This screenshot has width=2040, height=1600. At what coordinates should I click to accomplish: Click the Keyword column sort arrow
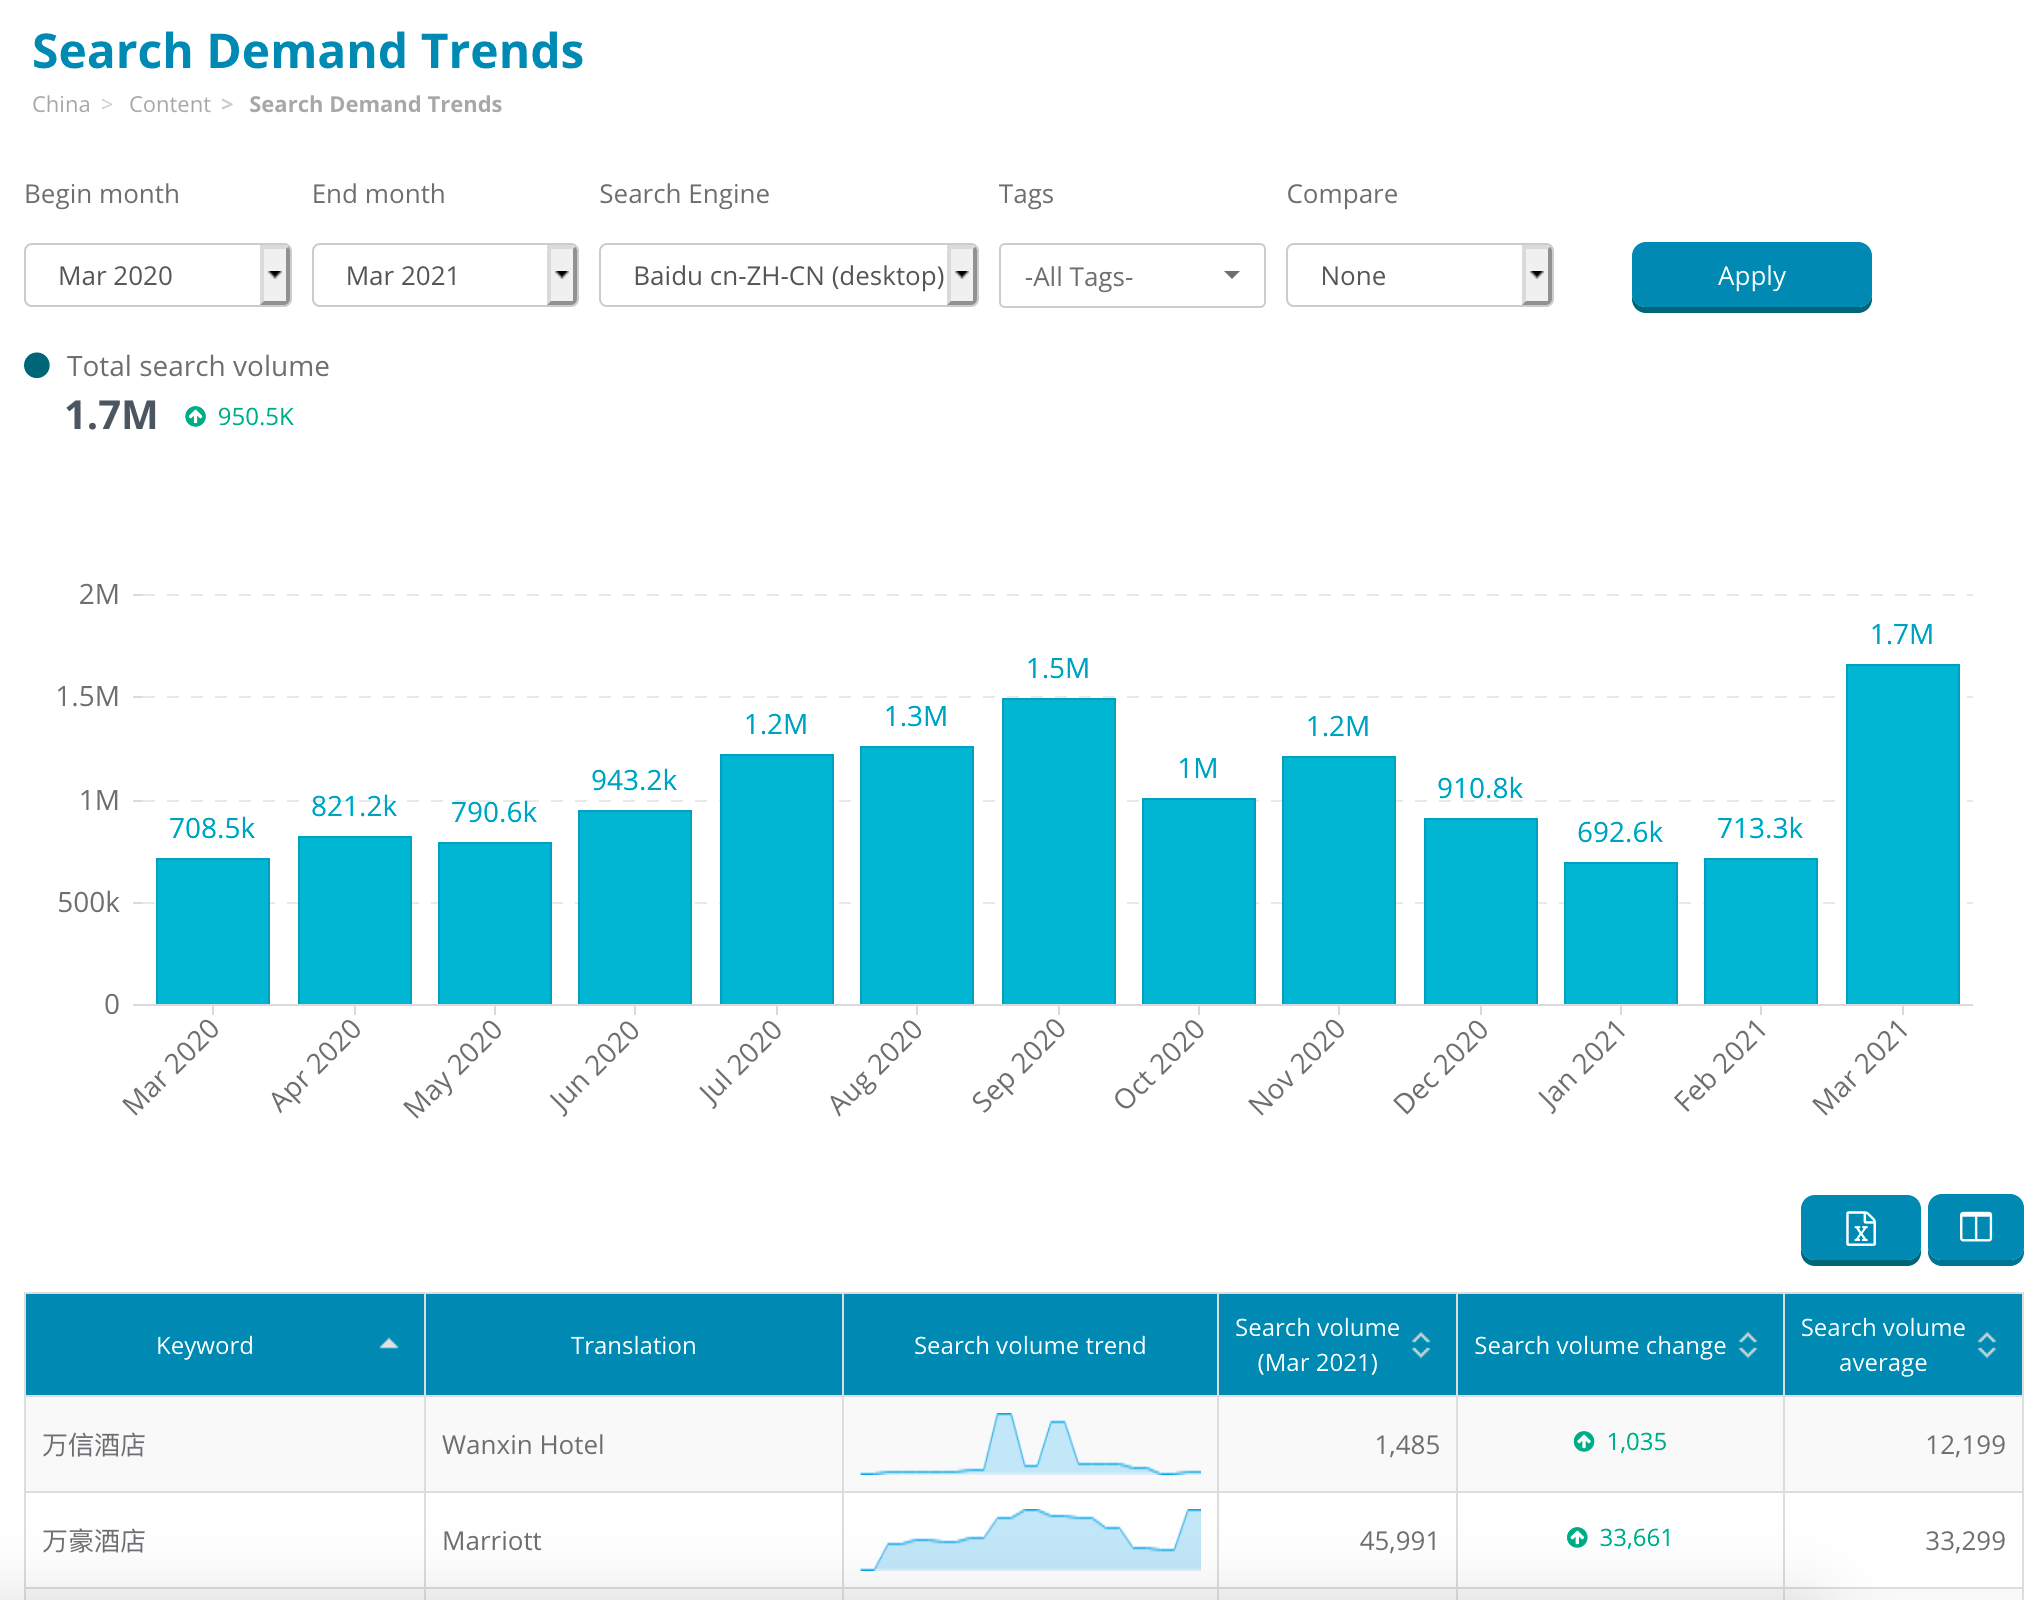pyautogui.click(x=389, y=1345)
